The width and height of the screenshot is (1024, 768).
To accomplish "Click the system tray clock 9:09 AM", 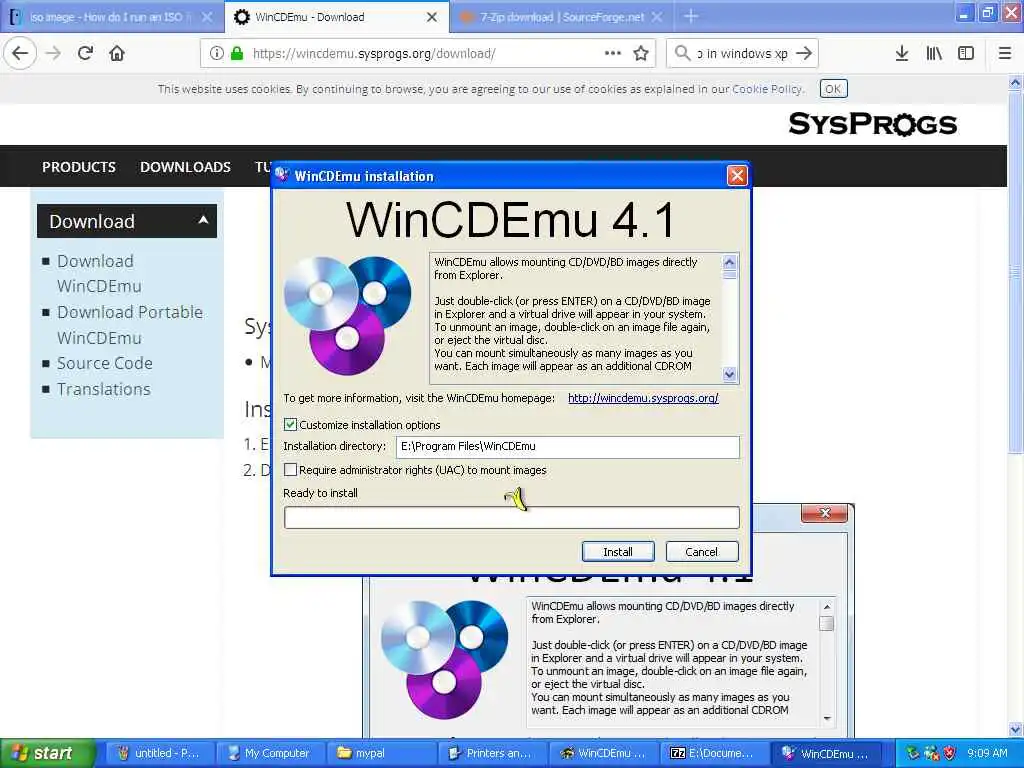I will tap(987, 753).
